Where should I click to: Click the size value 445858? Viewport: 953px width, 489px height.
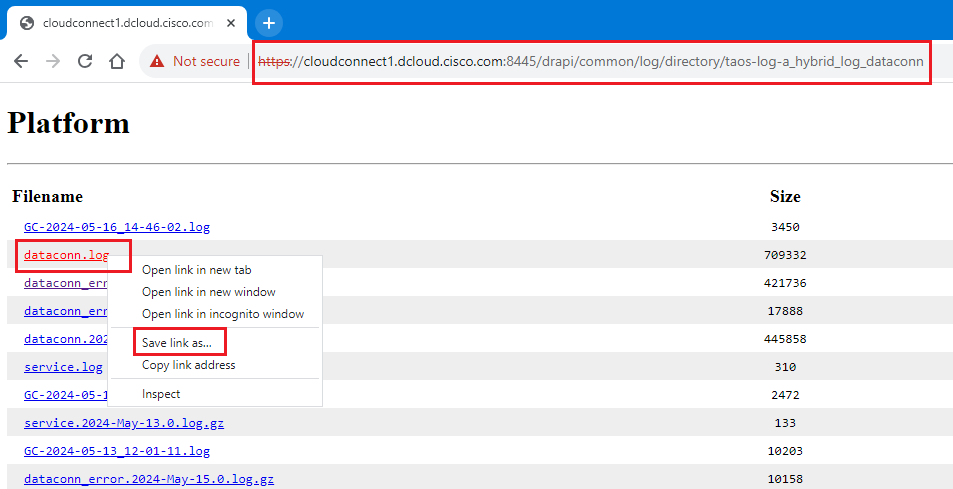[785, 339]
